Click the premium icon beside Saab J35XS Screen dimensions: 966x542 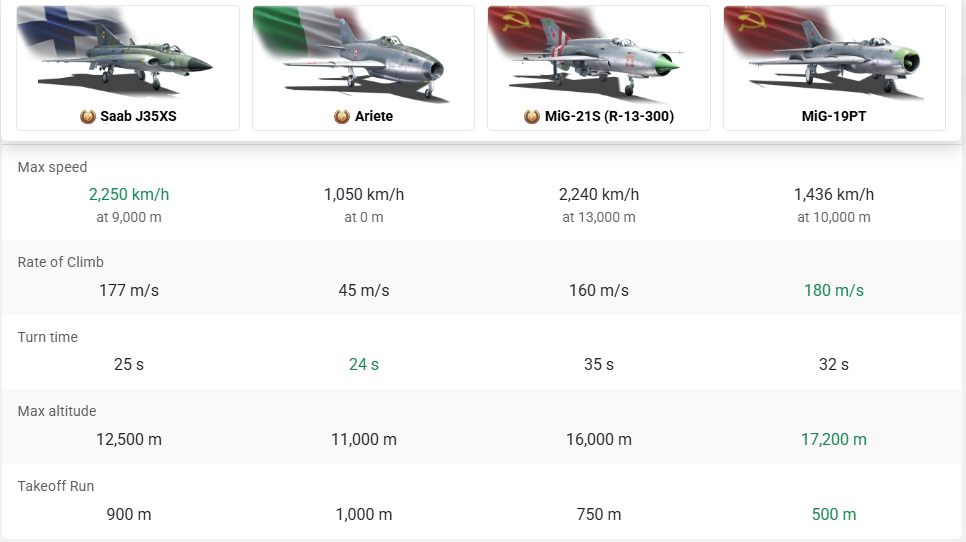(88, 116)
